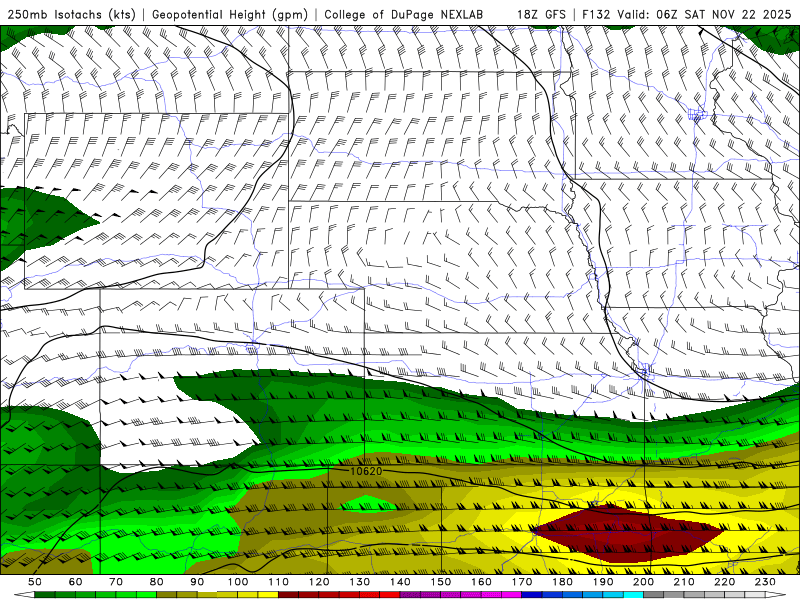Click the '220' legend value
This screenshot has height=600, width=800.
[725, 582]
